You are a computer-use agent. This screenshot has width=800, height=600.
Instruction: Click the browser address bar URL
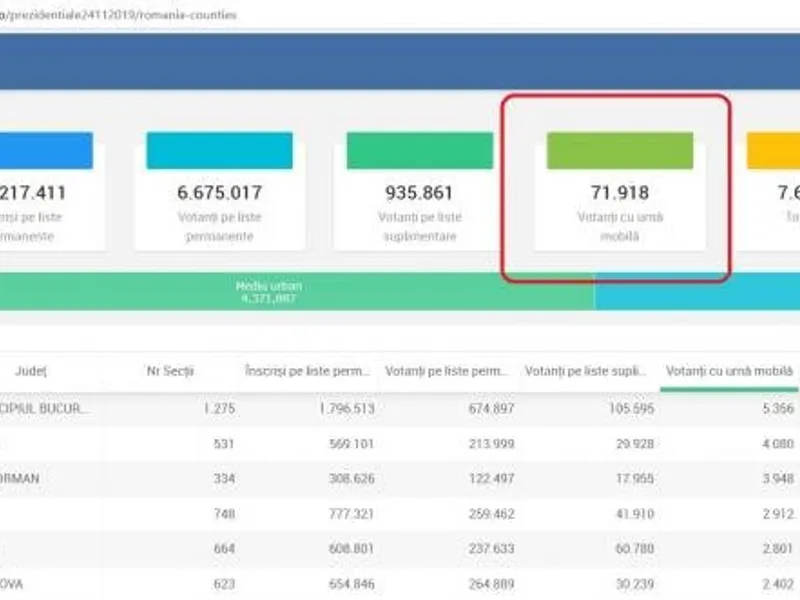tap(120, 15)
